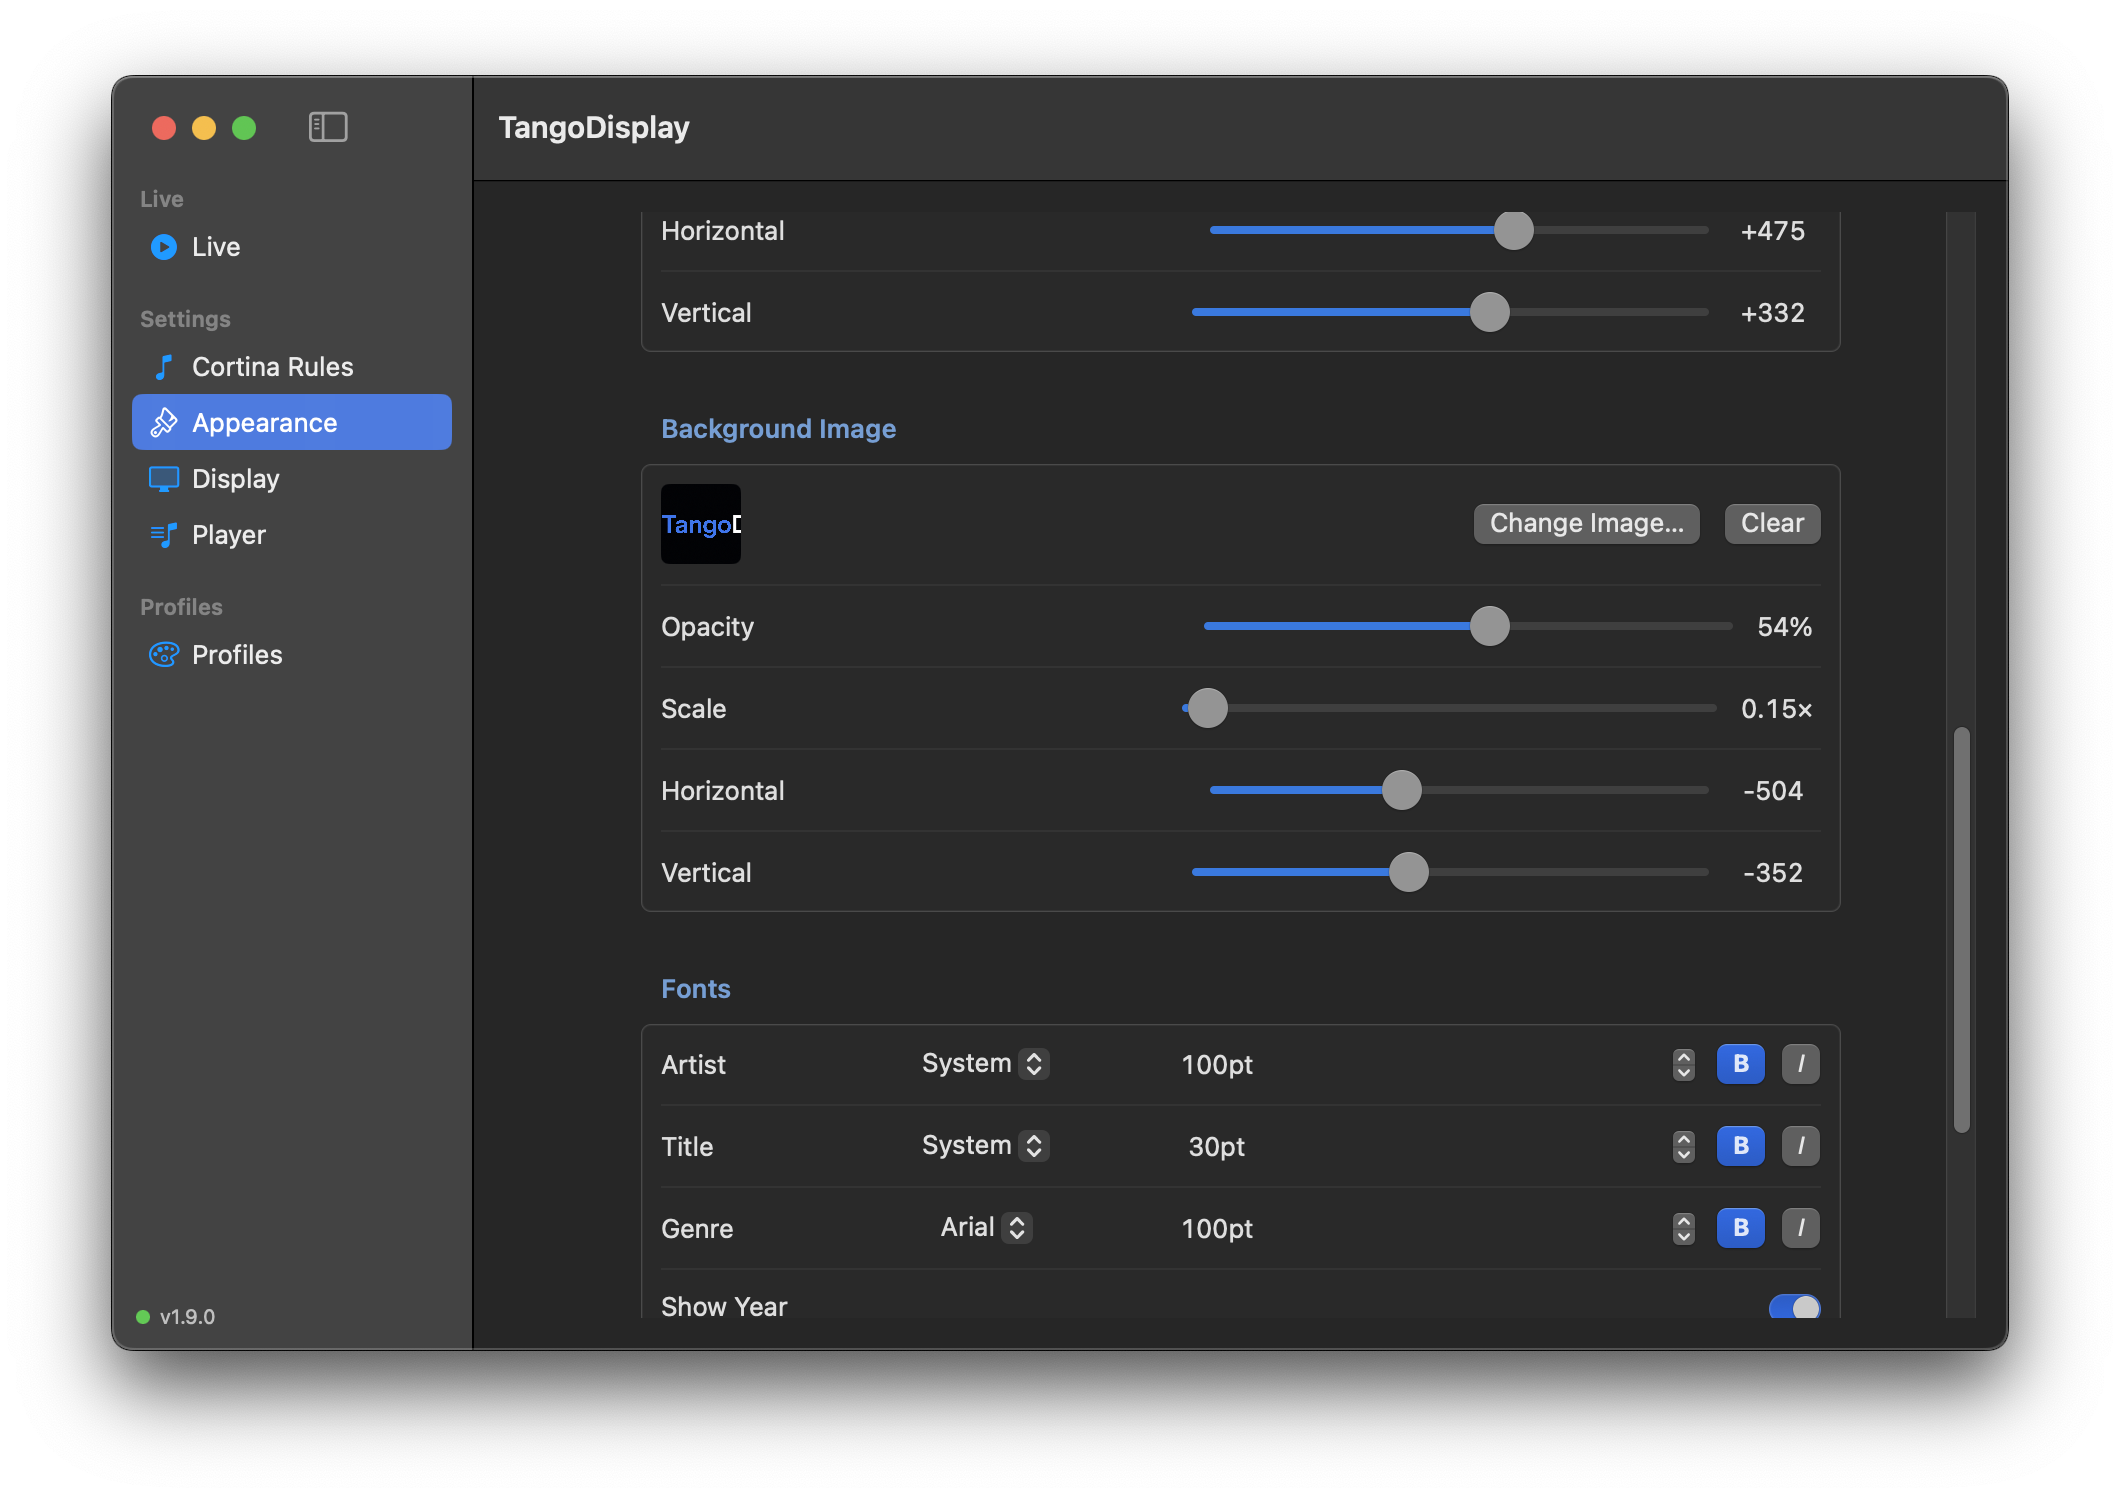This screenshot has width=2120, height=1498.
Task: Click the Opacity slider handle
Action: (1490, 626)
